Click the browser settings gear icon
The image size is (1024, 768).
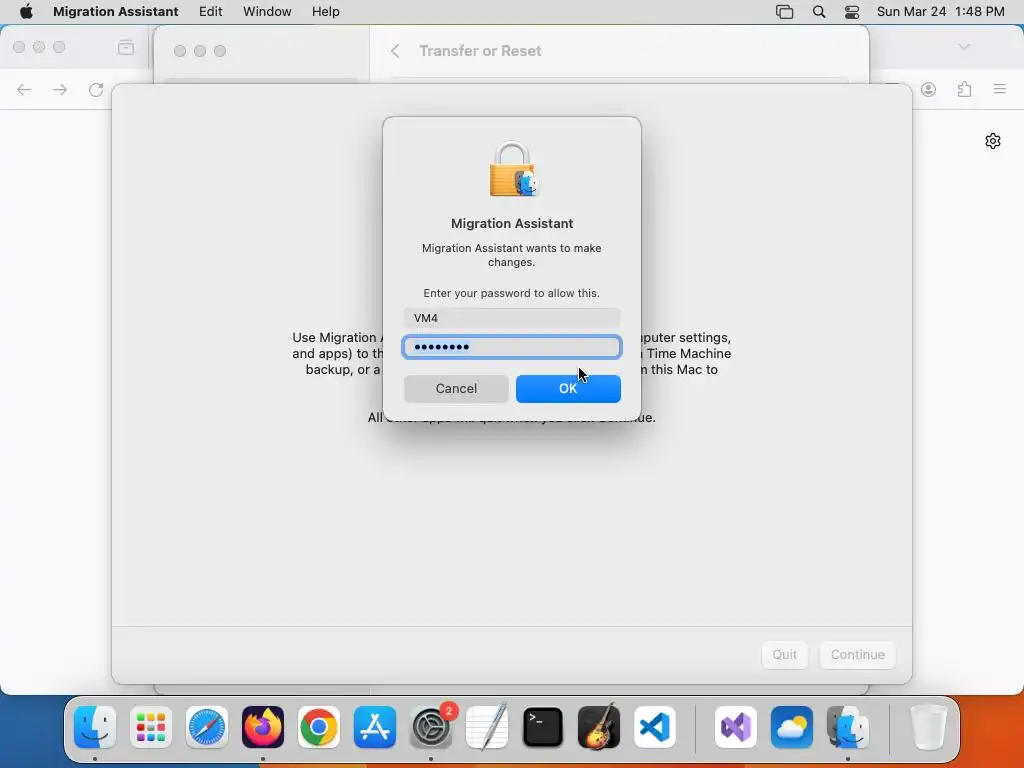pyautogui.click(x=993, y=141)
